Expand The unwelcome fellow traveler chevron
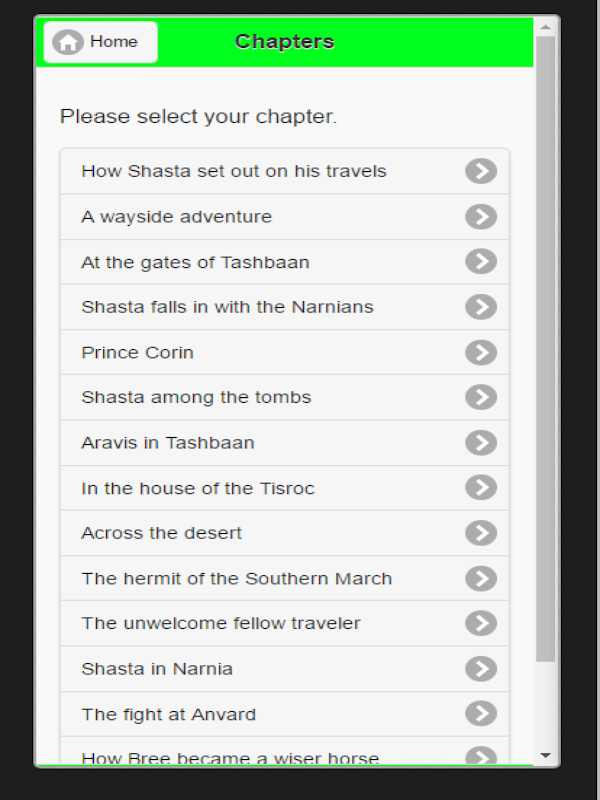600x800 pixels. click(x=481, y=623)
